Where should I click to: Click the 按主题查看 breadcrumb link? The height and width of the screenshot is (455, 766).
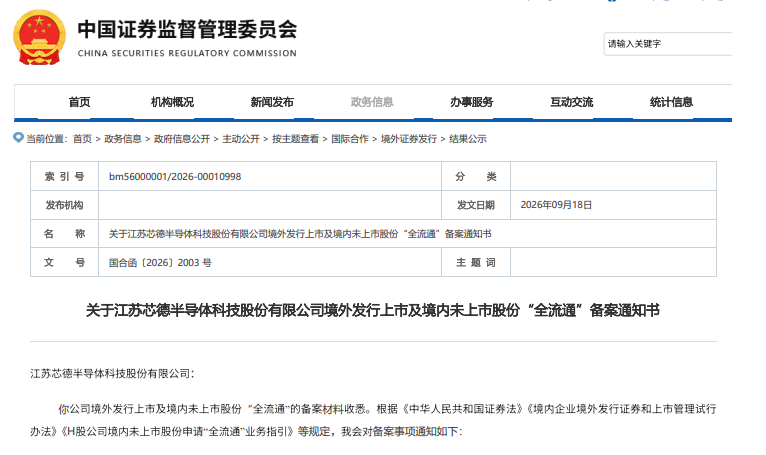[x=295, y=139]
